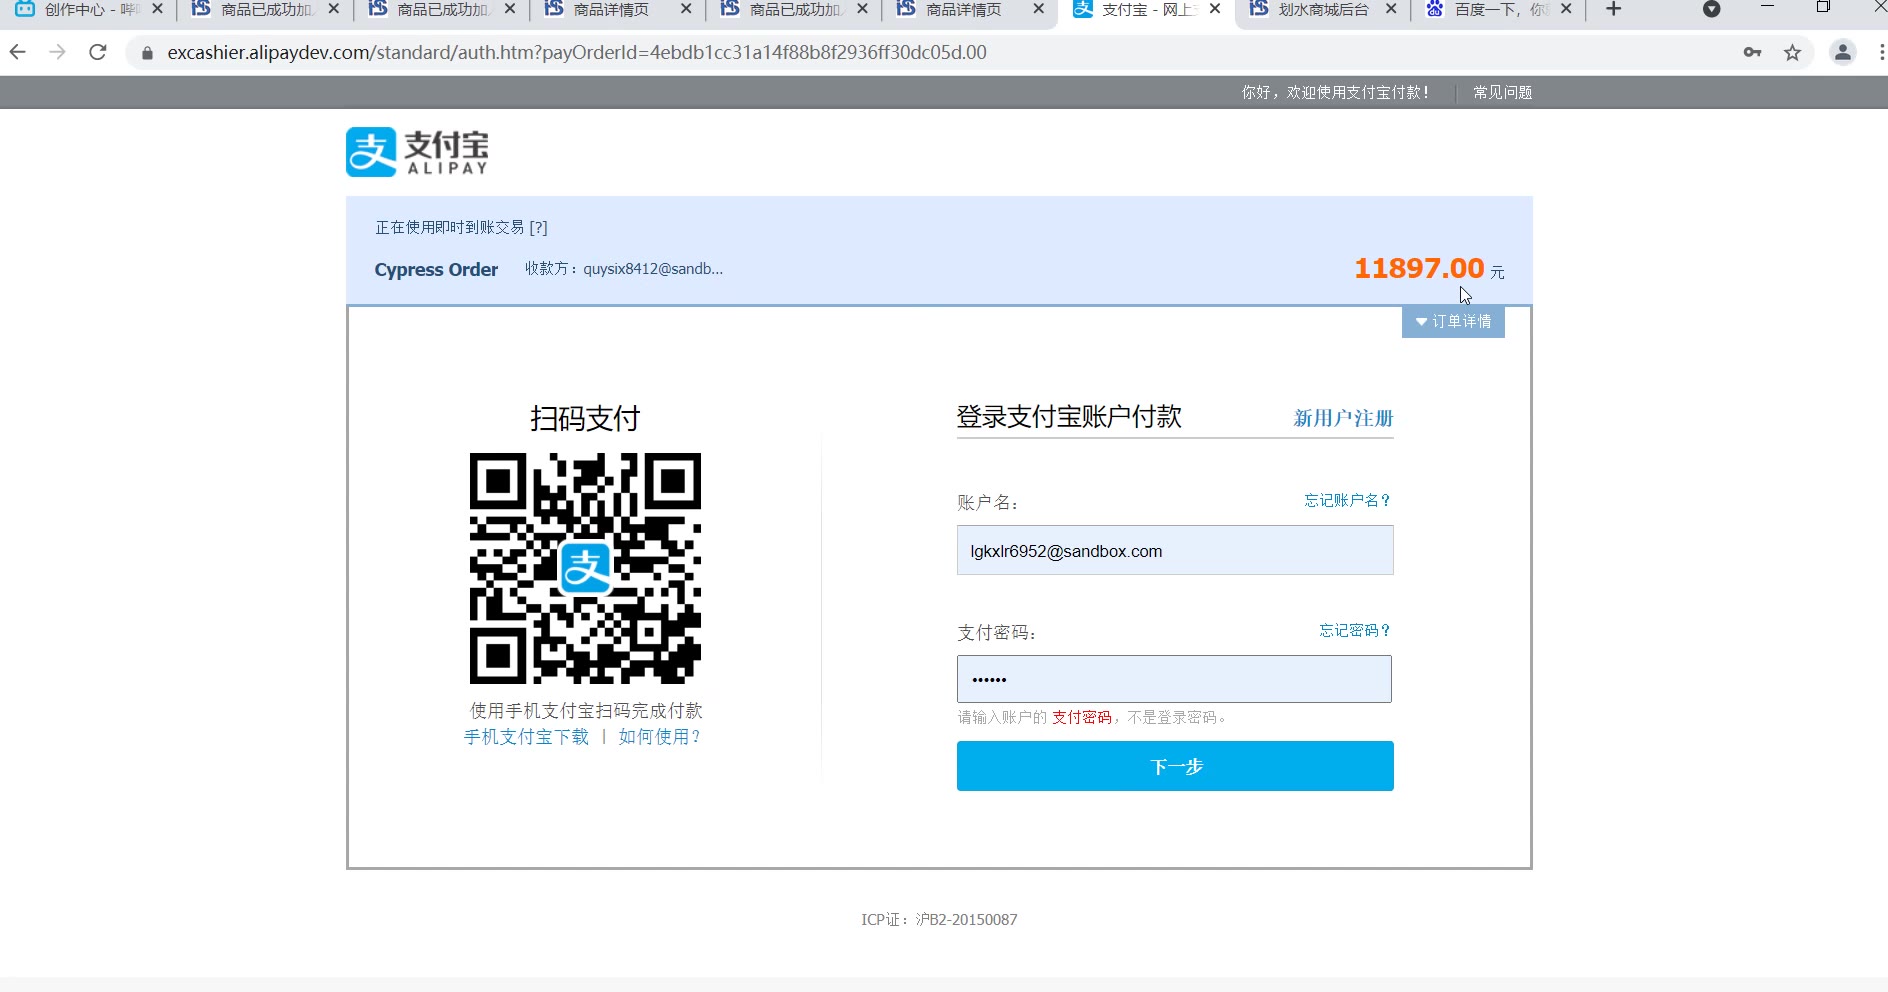
Task: Click the [?] help link for 即时到账交易
Action: (538, 227)
